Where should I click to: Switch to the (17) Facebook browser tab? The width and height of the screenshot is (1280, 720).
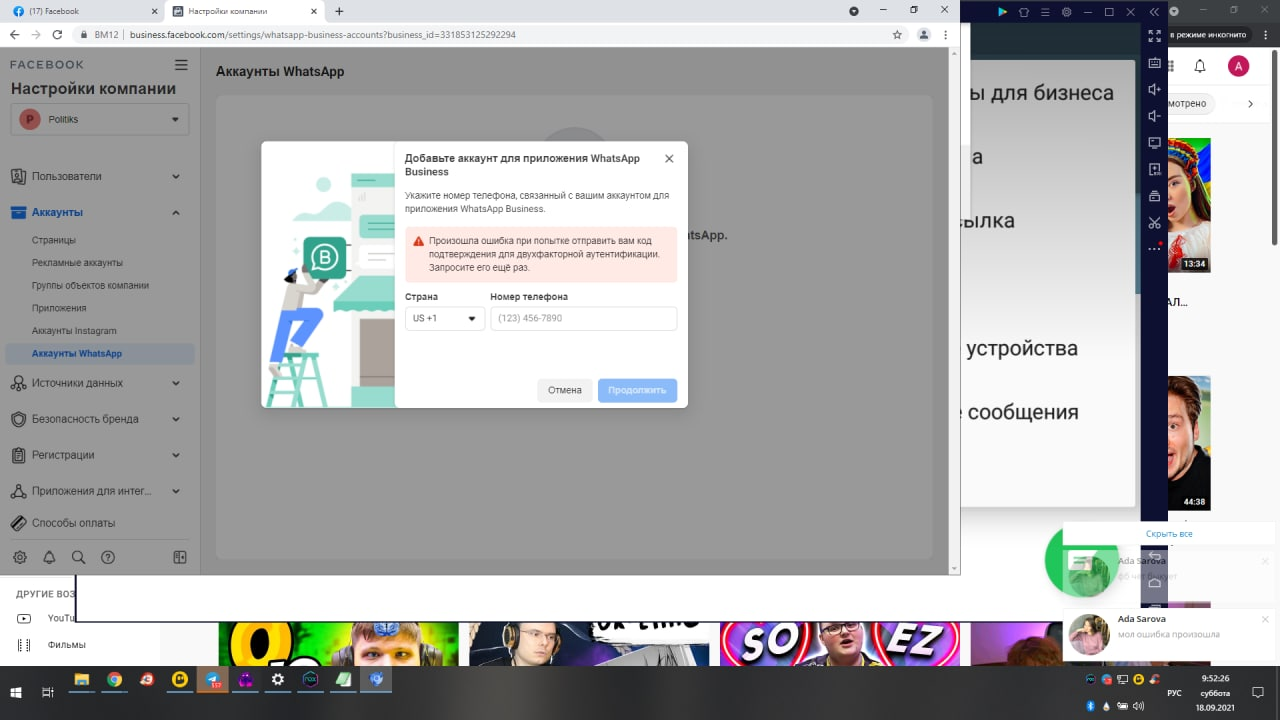[x=83, y=11]
